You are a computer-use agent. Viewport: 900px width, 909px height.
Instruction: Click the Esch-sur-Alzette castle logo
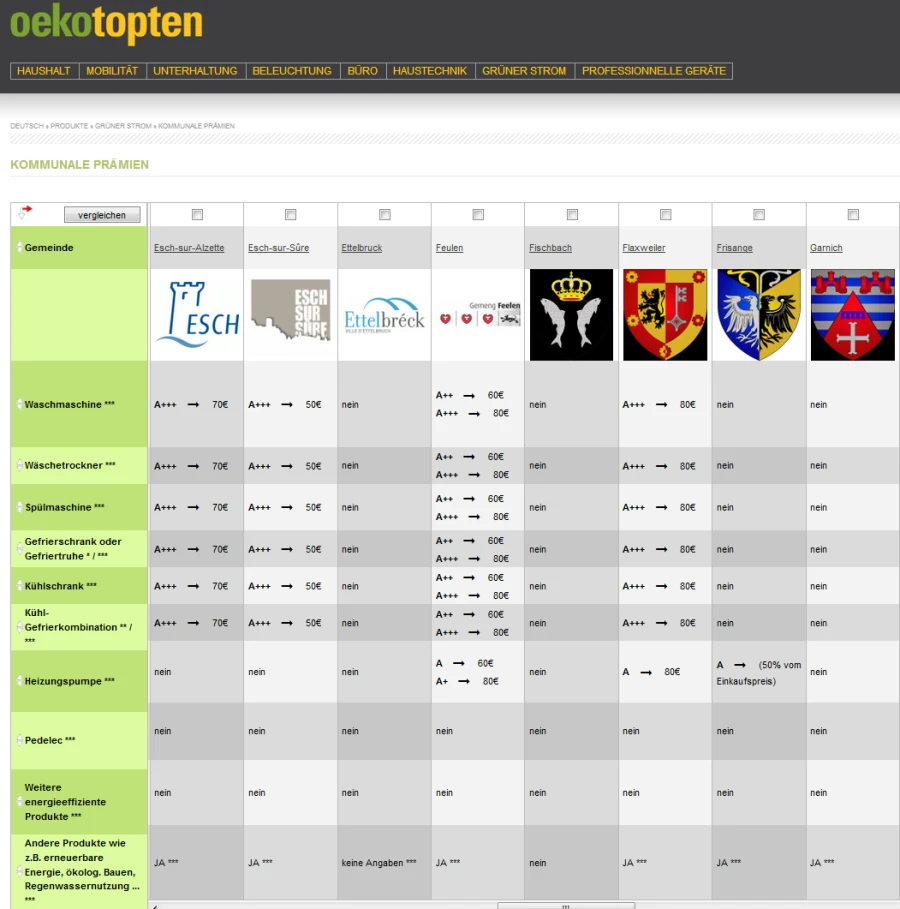click(x=196, y=315)
